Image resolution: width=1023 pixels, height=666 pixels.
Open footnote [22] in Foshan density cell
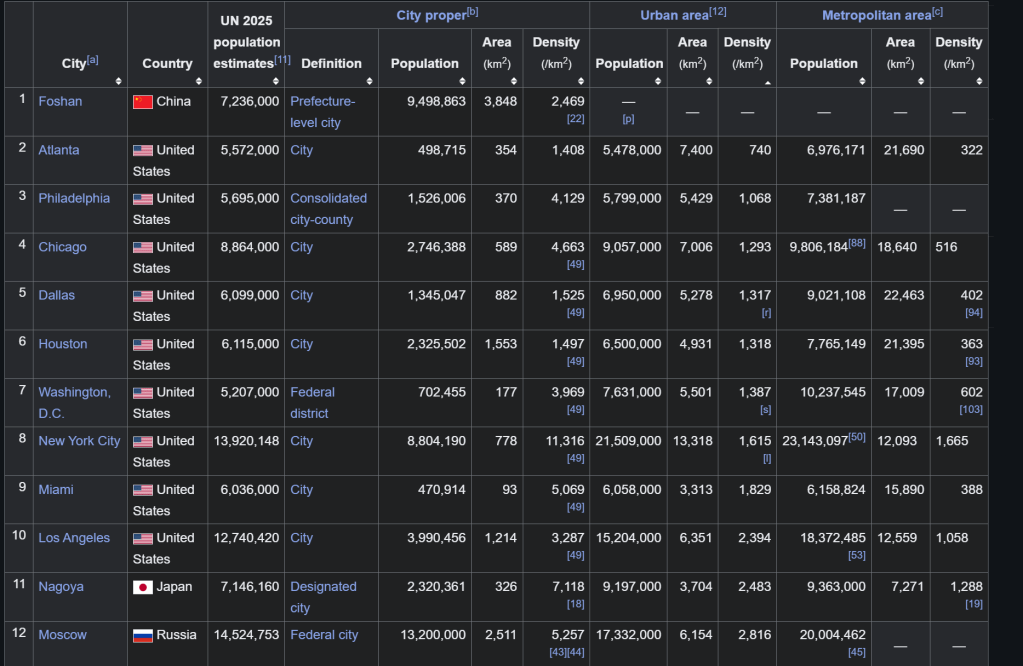[x=575, y=120]
